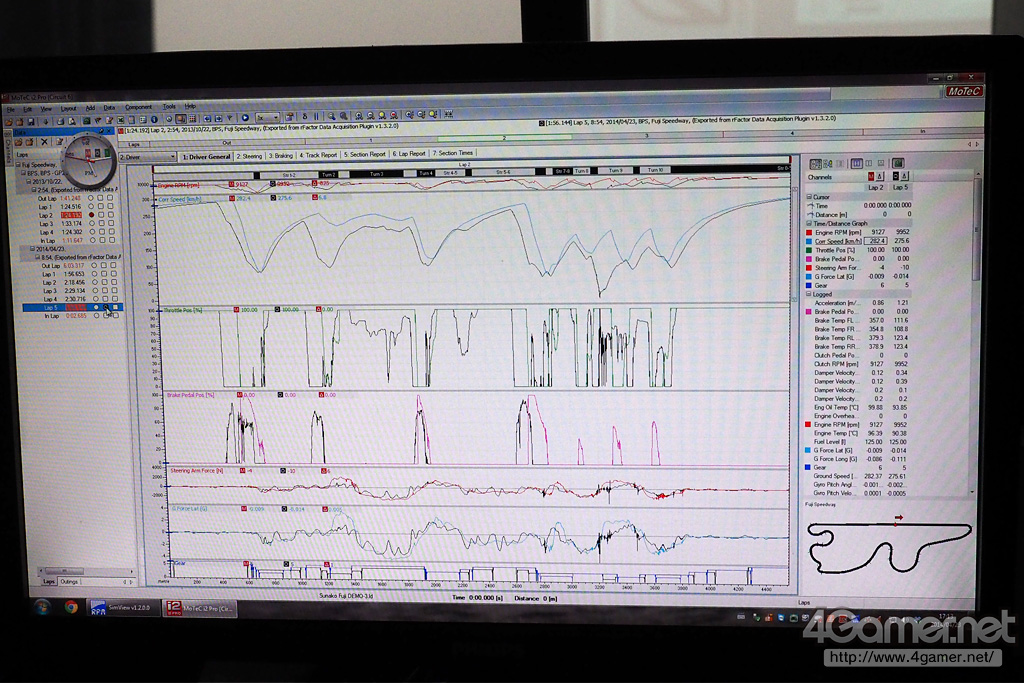Click the delete X icon in Data panel
1024x683 pixels.
(44, 142)
